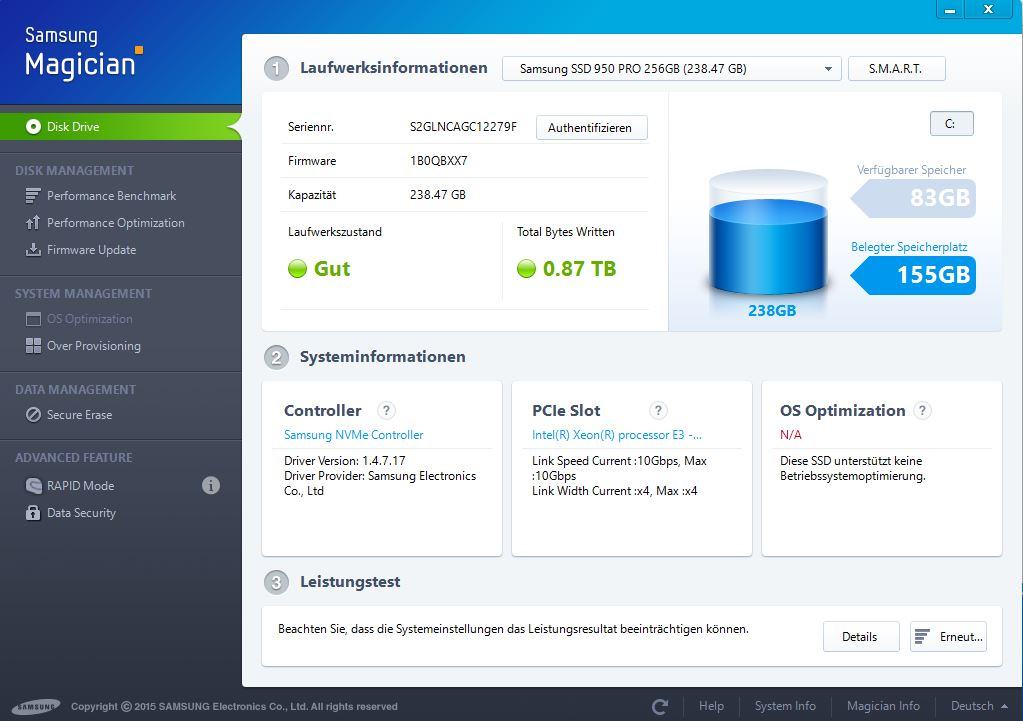Select the C: drive button

point(951,124)
